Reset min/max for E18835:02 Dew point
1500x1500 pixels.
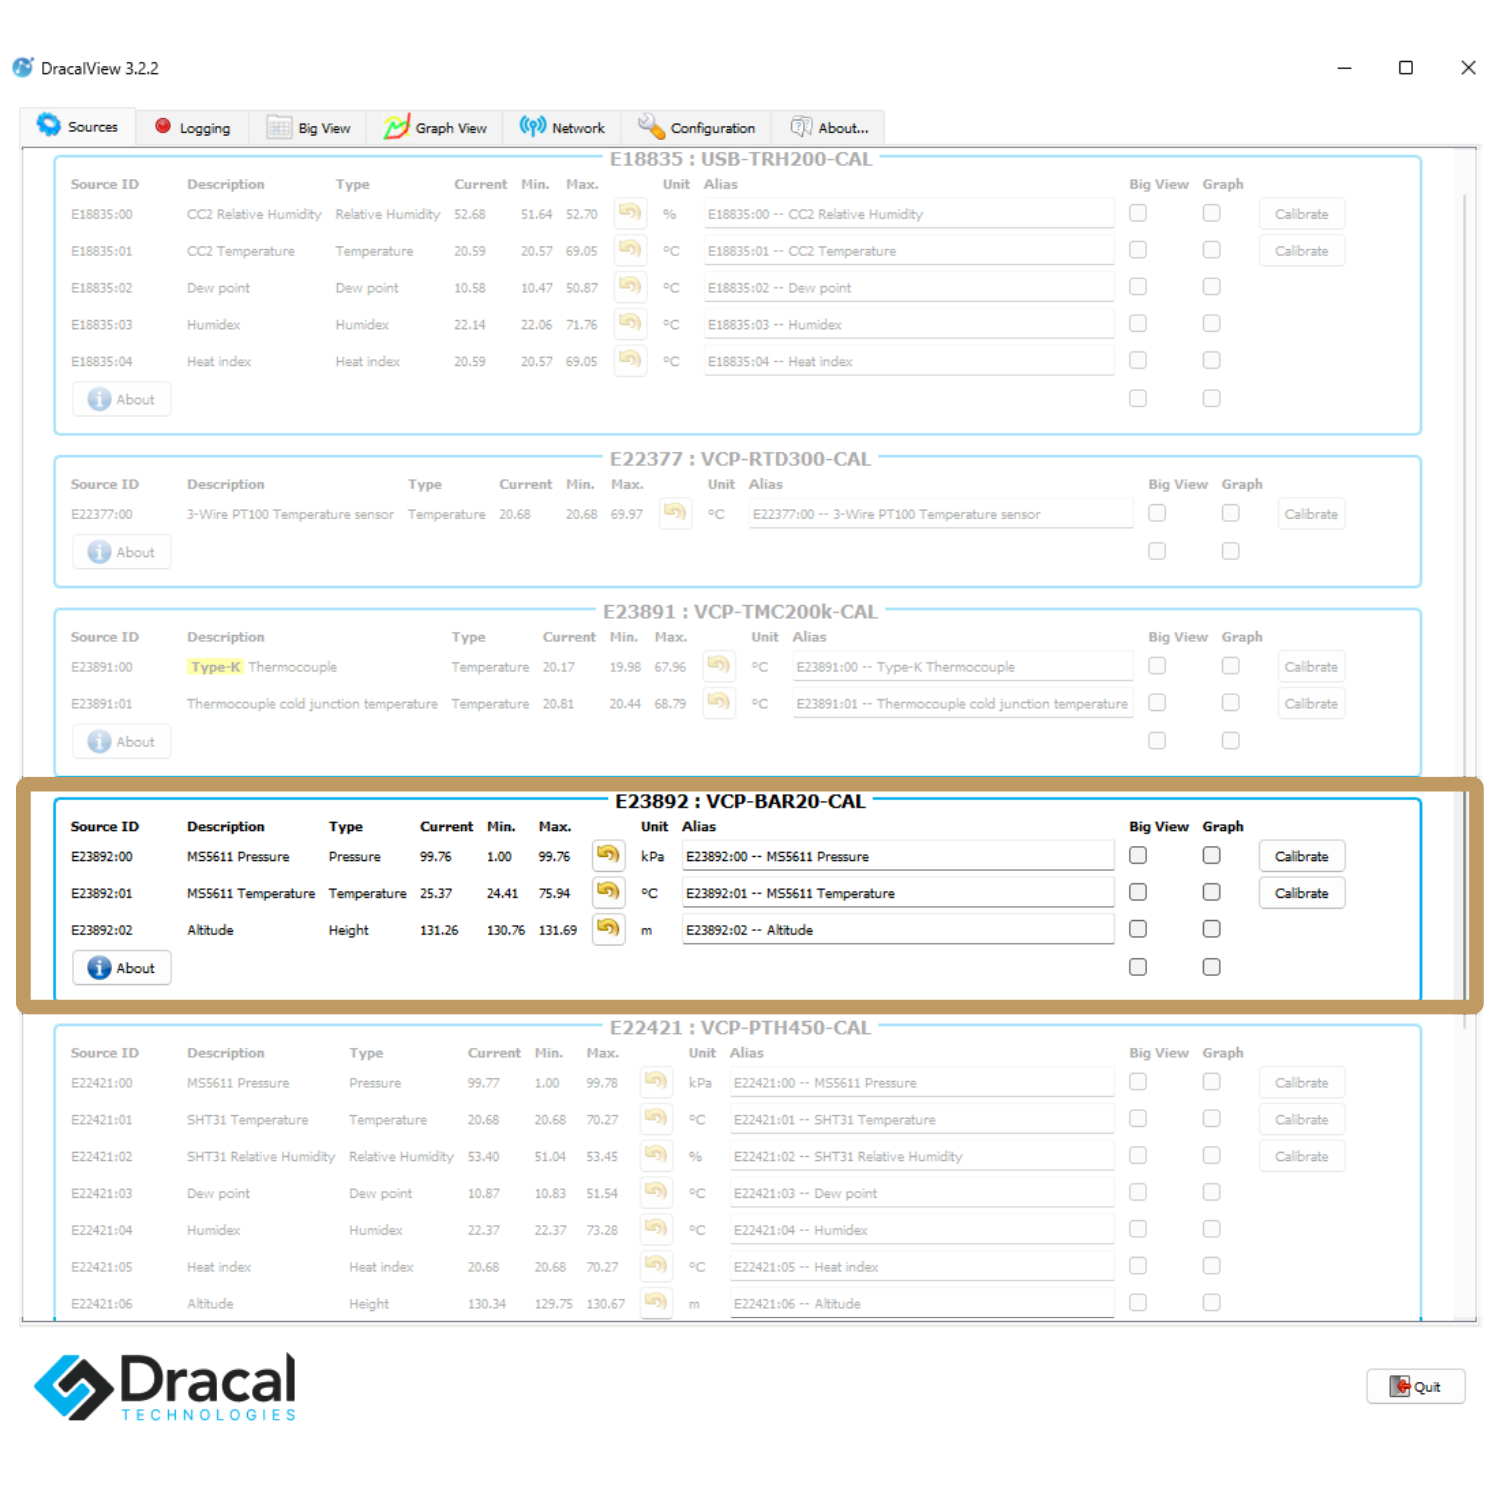point(630,287)
